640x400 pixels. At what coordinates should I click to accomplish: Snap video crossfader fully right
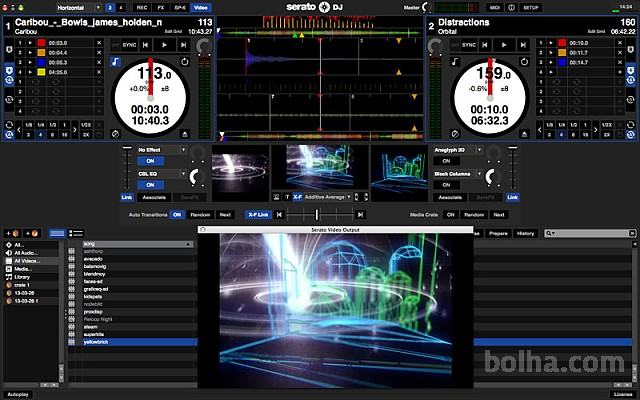tap(360, 215)
